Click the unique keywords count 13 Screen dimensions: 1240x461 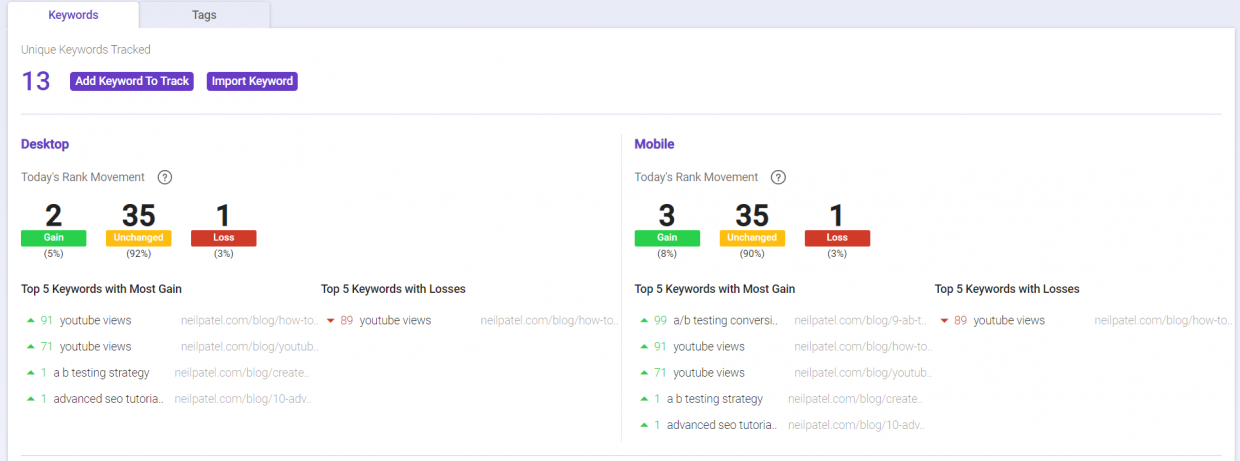(x=36, y=81)
